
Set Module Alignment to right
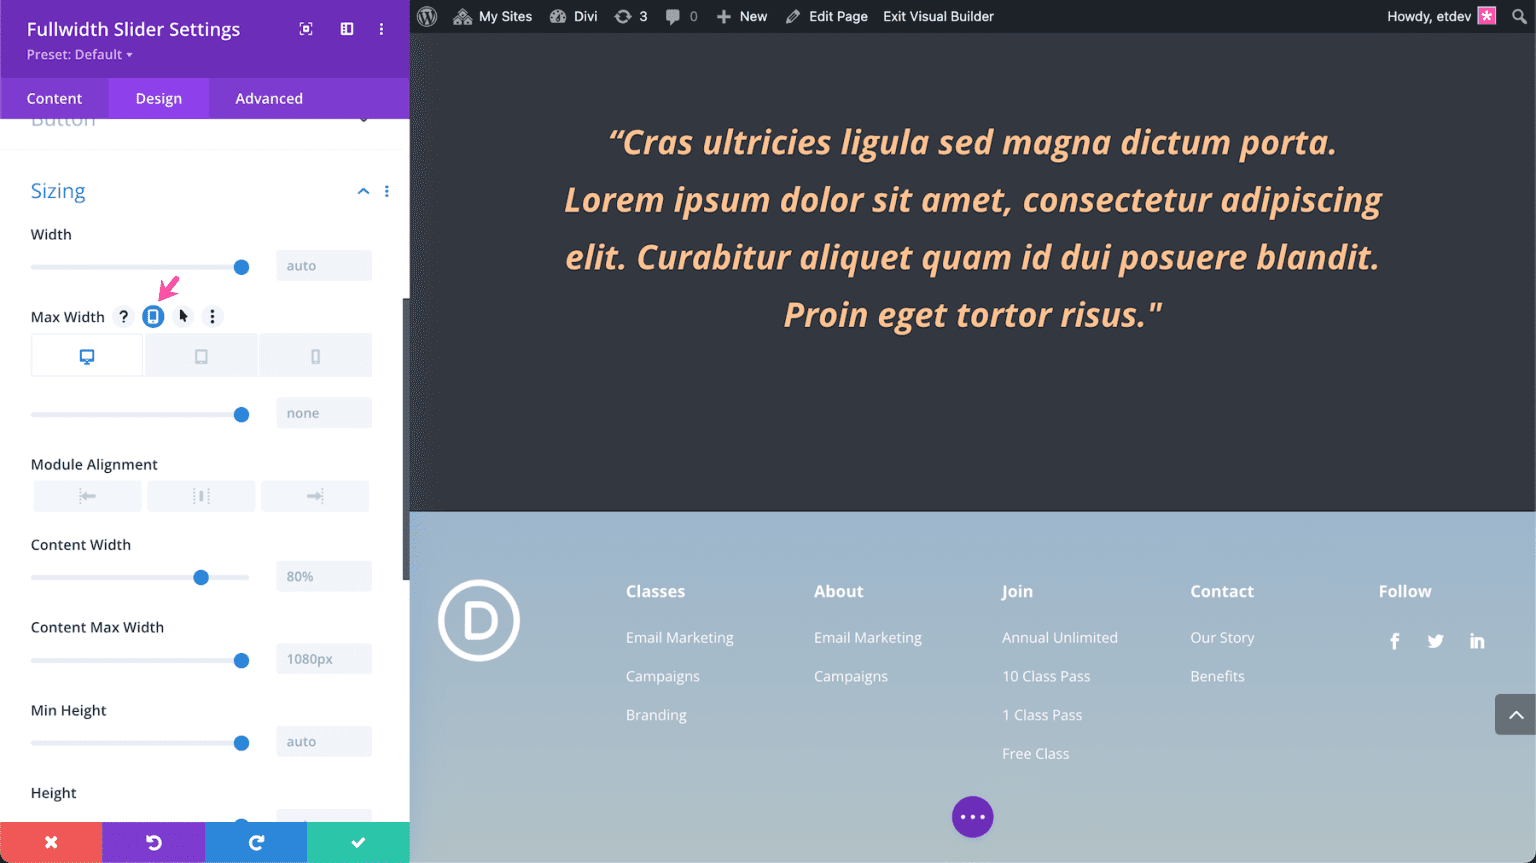(x=315, y=495)
